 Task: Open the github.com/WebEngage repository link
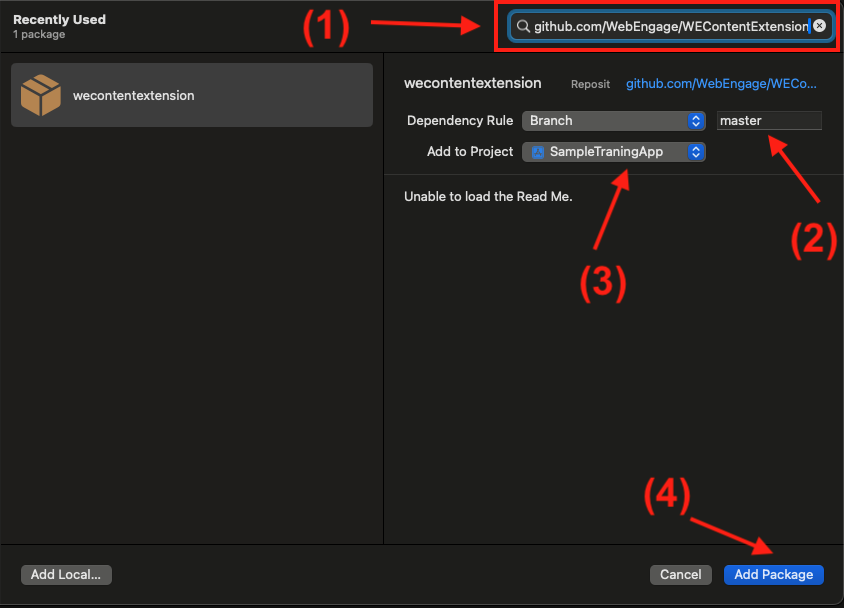coord(721,84)
